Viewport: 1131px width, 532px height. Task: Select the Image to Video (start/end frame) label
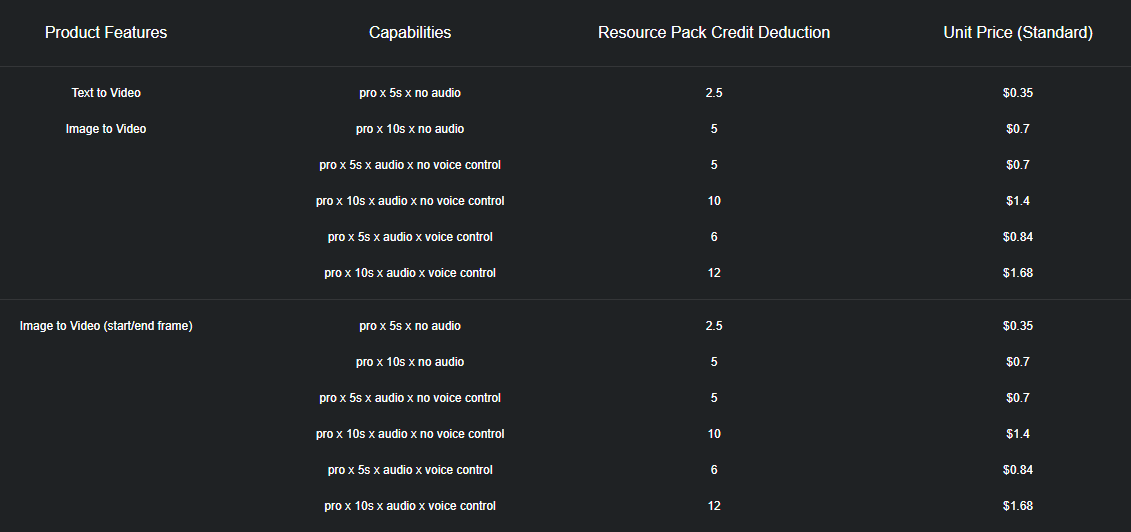coord(106,326)
